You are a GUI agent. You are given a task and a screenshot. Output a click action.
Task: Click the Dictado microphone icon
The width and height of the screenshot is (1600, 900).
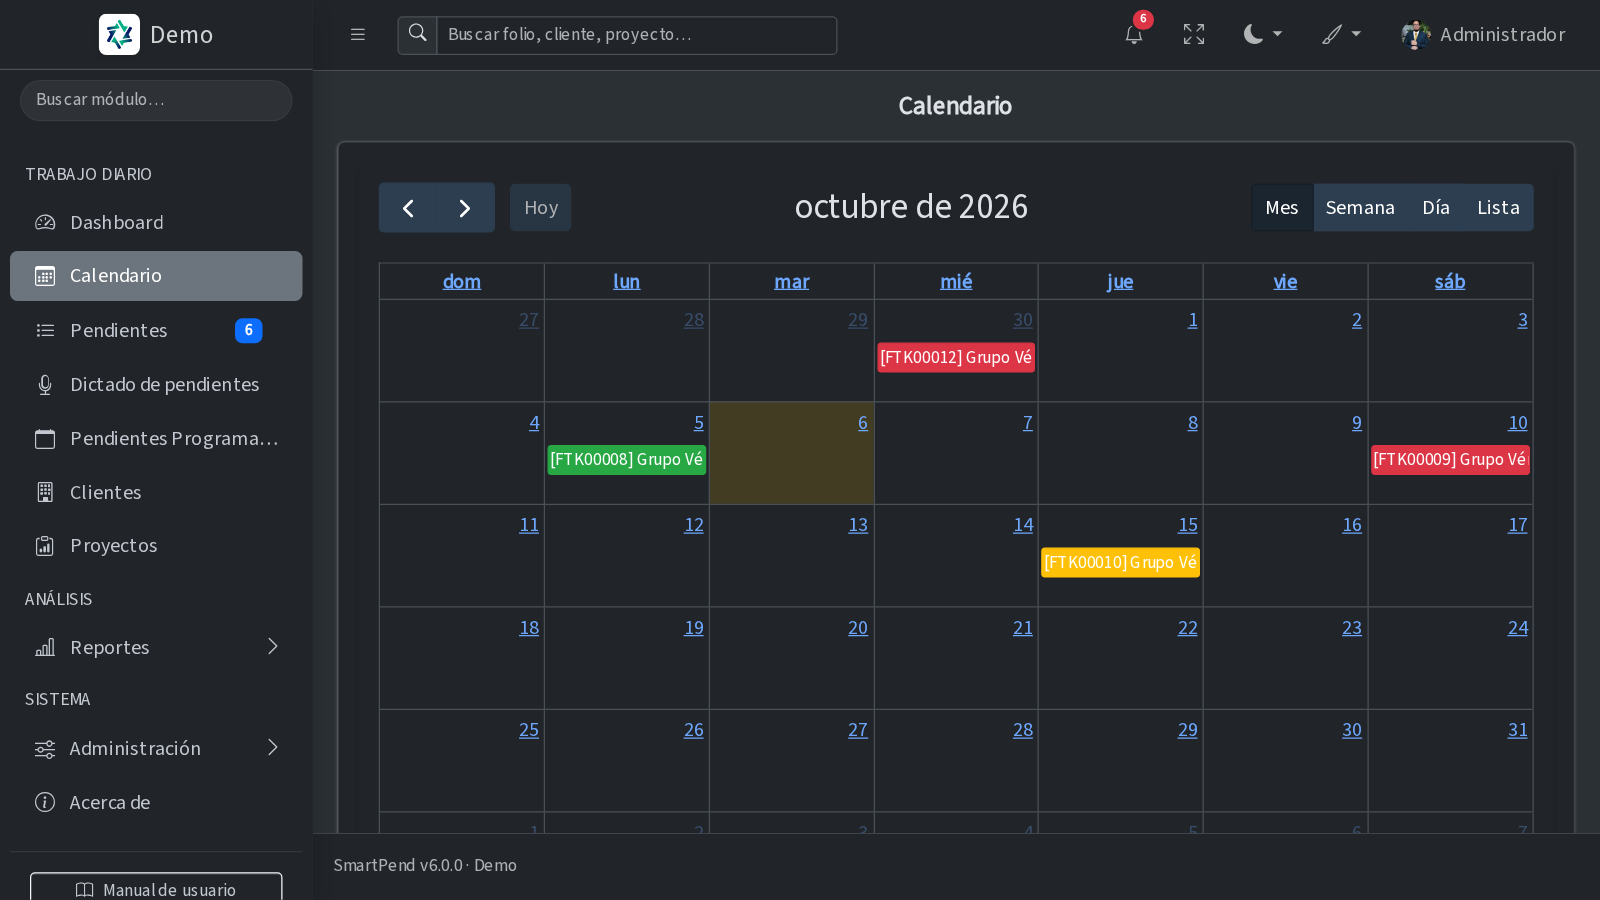click(45, 384)
